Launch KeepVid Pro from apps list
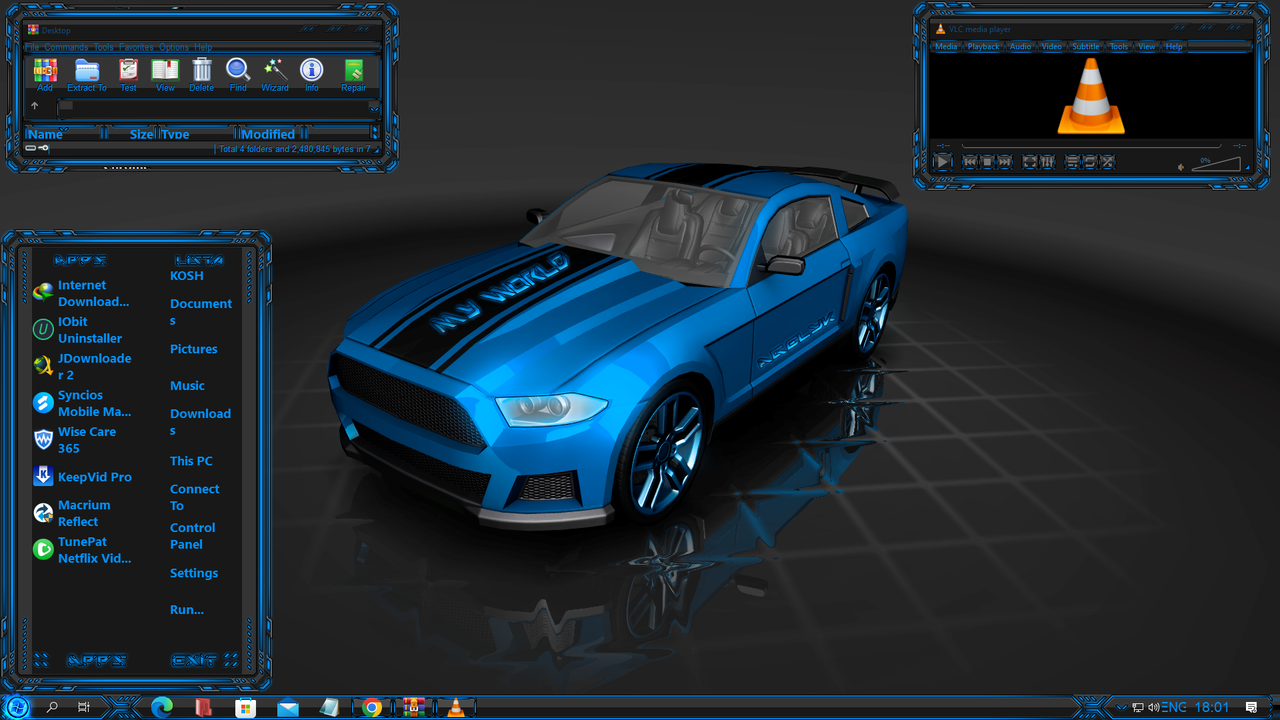1280x720 pixels. (x=83, y=477)
